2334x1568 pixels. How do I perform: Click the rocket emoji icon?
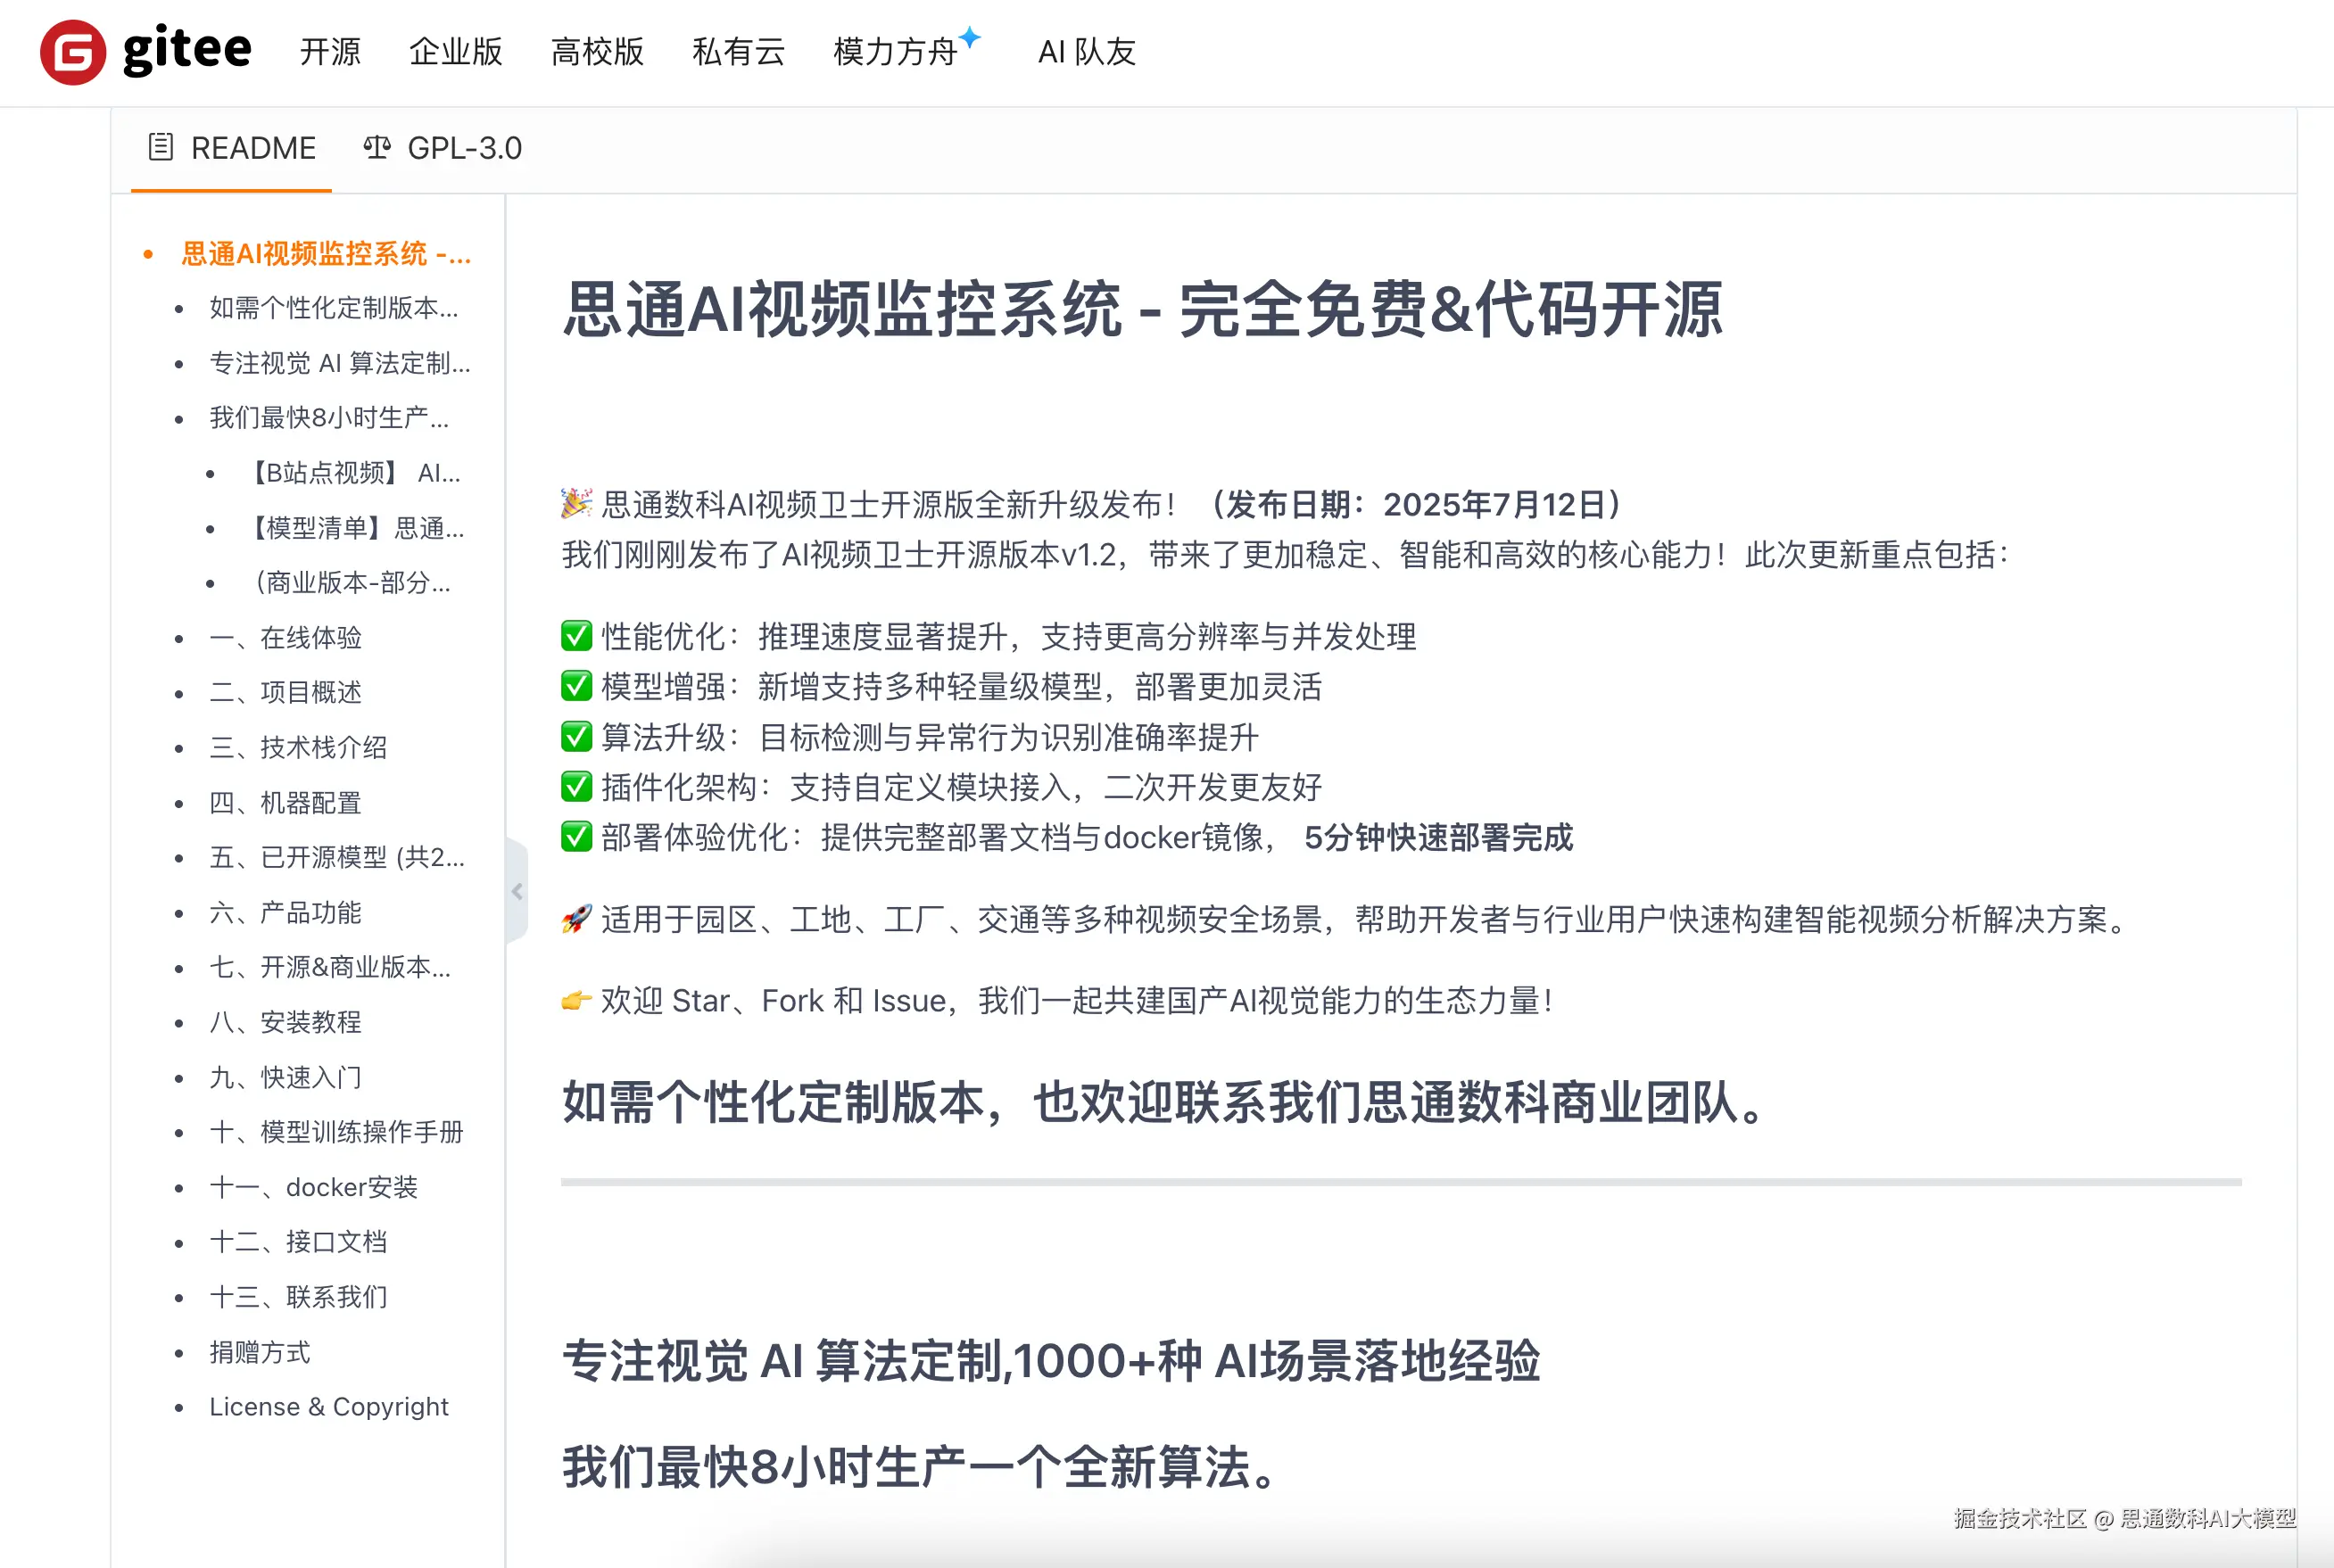pyautogui.click(x=576, y=918)
